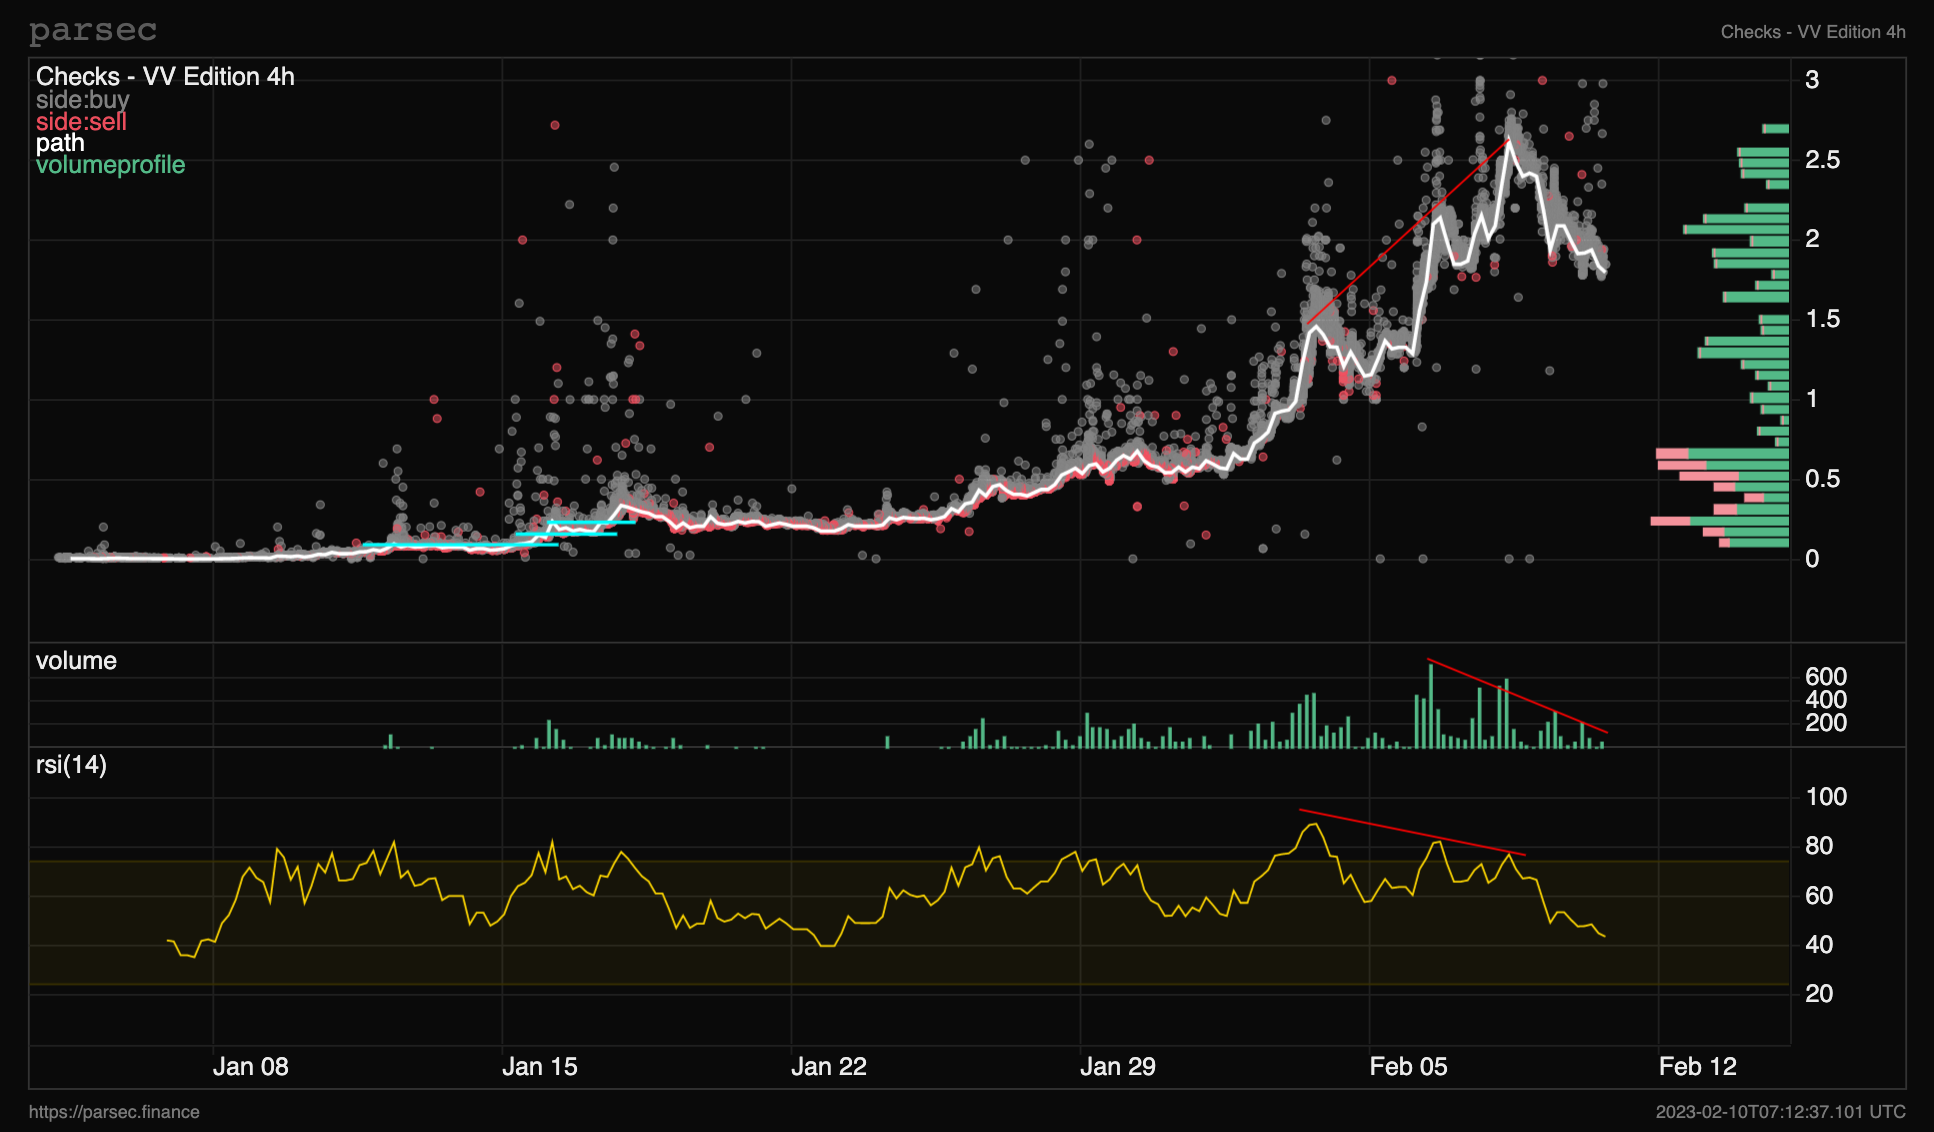
Task: Click the rsi(14) panel label
Action: [x=71, y=765]
